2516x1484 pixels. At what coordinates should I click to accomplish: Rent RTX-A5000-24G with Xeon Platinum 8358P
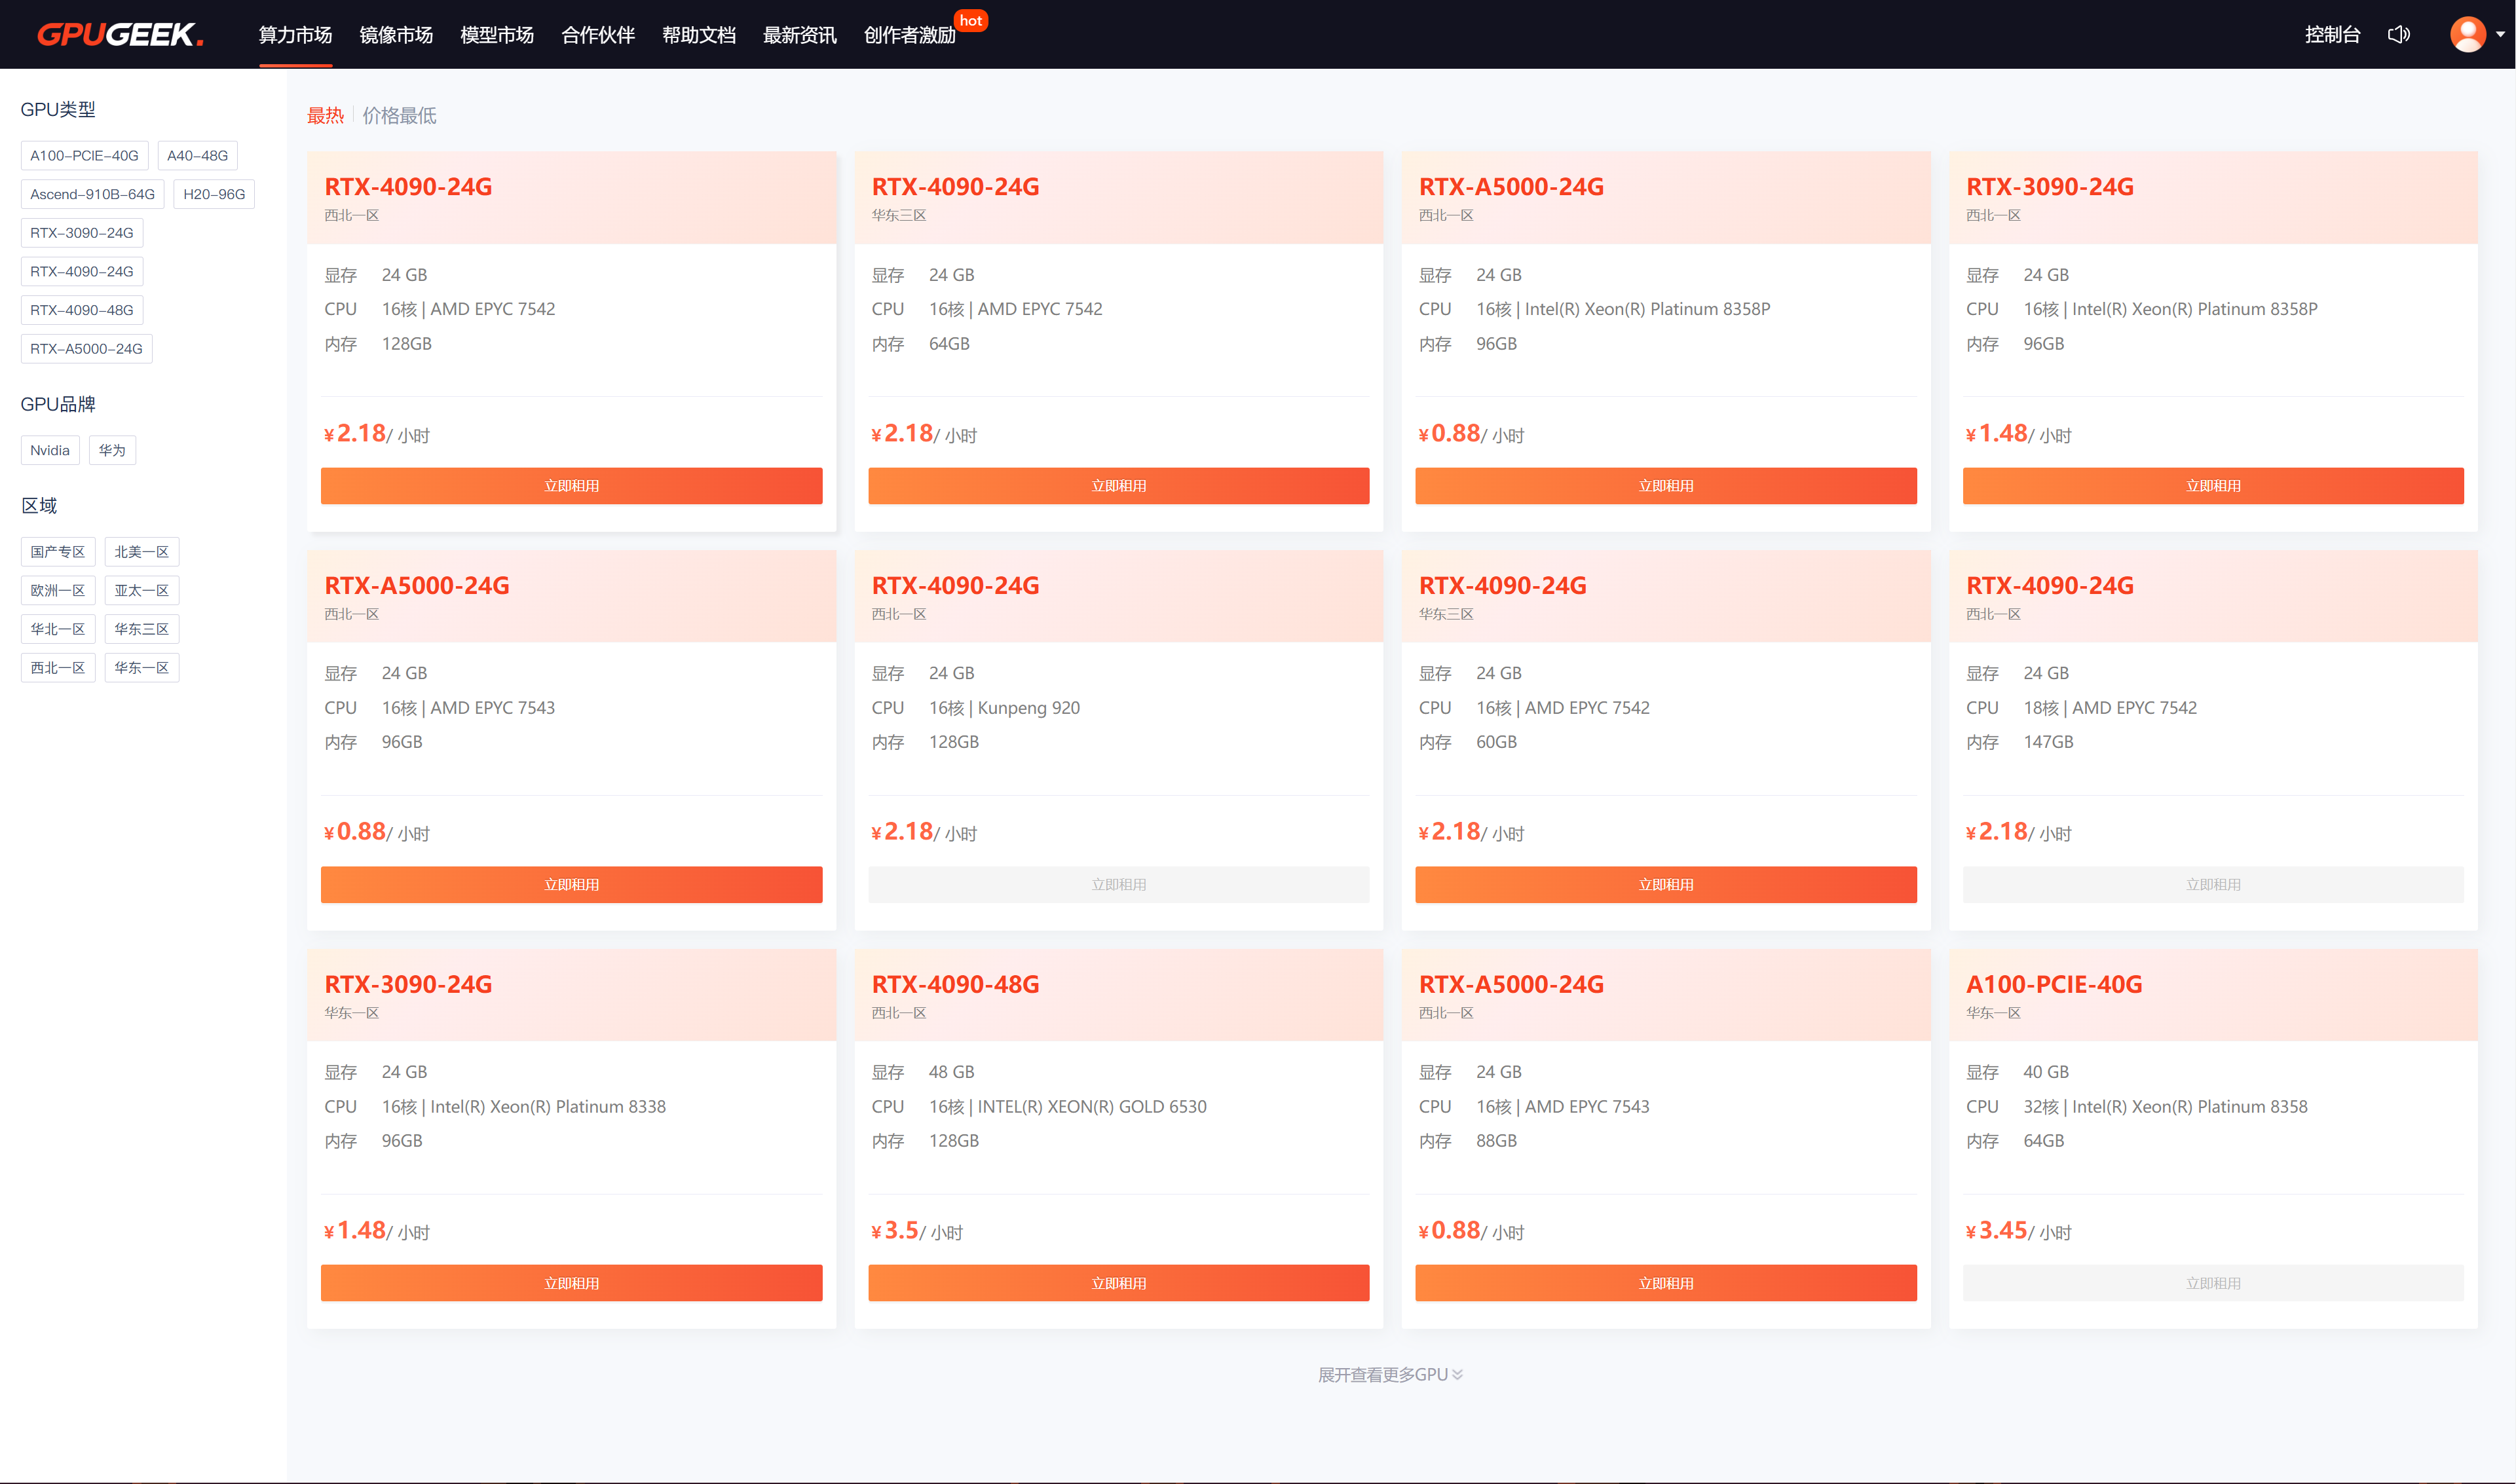1665,486
